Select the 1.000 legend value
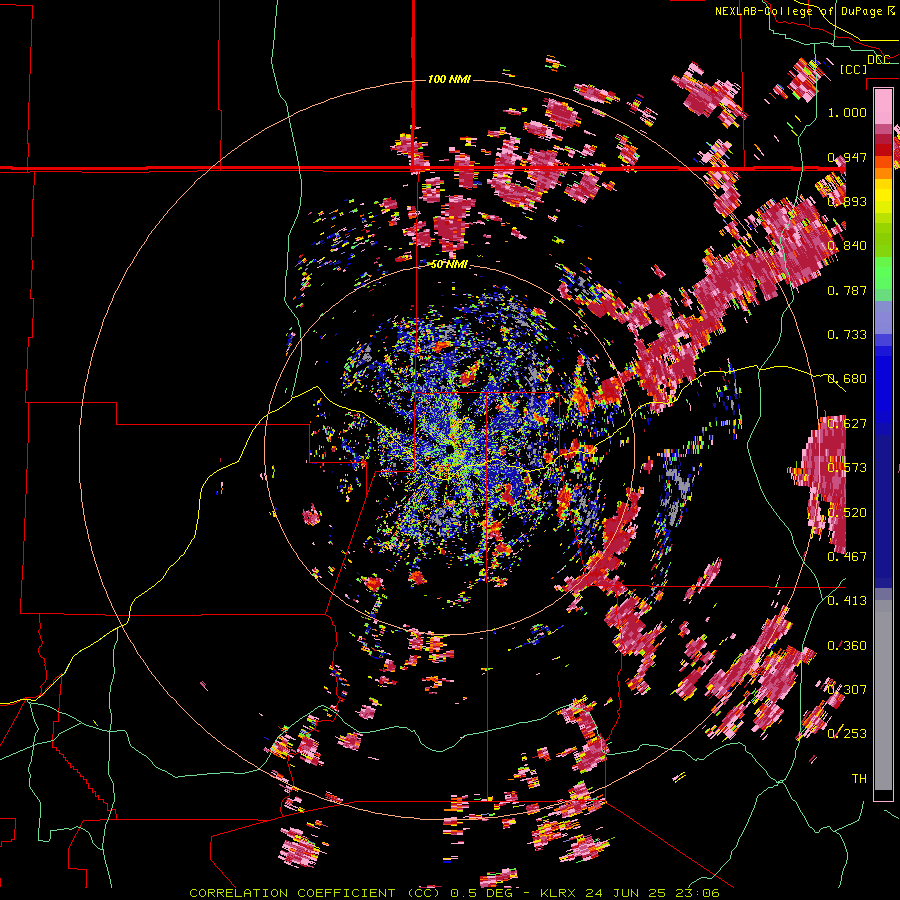The image size is (900, 900). coord(847,112)
